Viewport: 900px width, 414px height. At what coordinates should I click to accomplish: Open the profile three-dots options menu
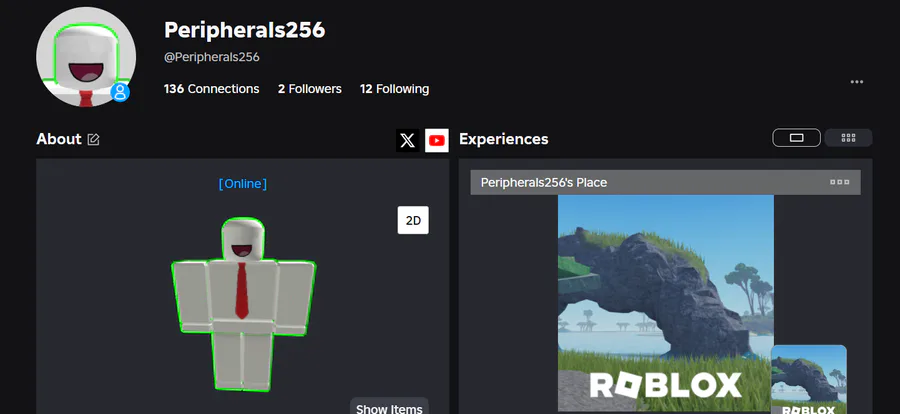857,82
